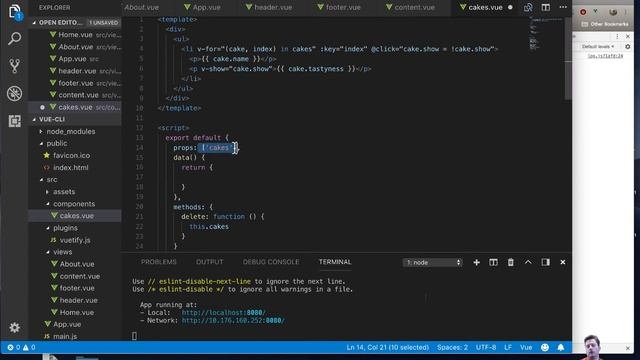The width and height of the screenshot is (640, 360).
Task: Open feedback smiley in status bar
Action: pos(545,347)
